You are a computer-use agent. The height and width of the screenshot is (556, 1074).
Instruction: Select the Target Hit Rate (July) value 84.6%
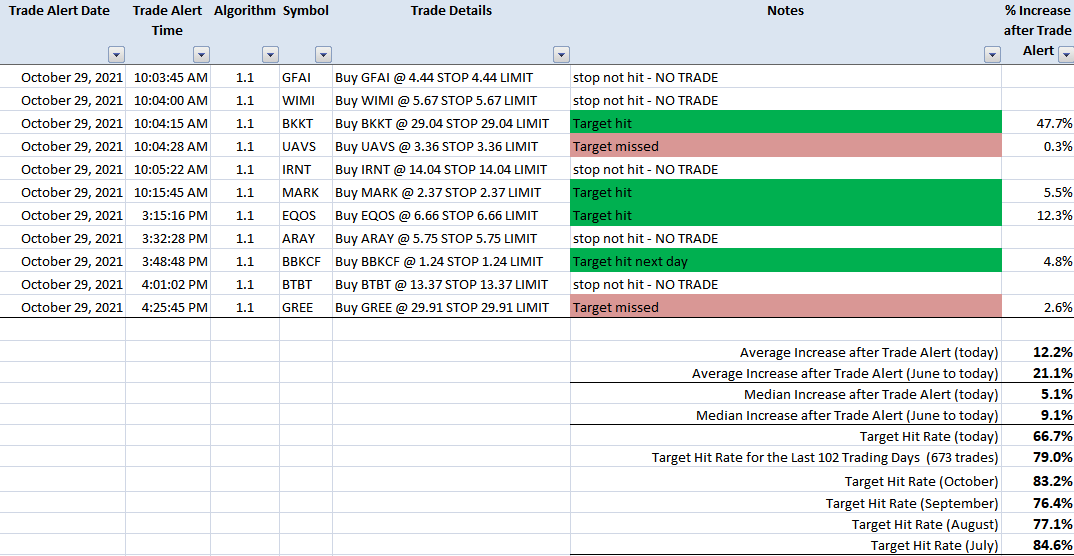[1052, 546]
